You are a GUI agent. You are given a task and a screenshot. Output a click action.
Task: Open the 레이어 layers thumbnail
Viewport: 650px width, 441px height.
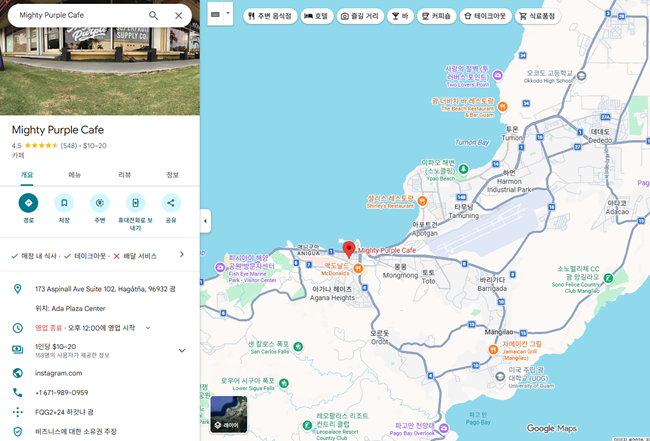point(228,414)
